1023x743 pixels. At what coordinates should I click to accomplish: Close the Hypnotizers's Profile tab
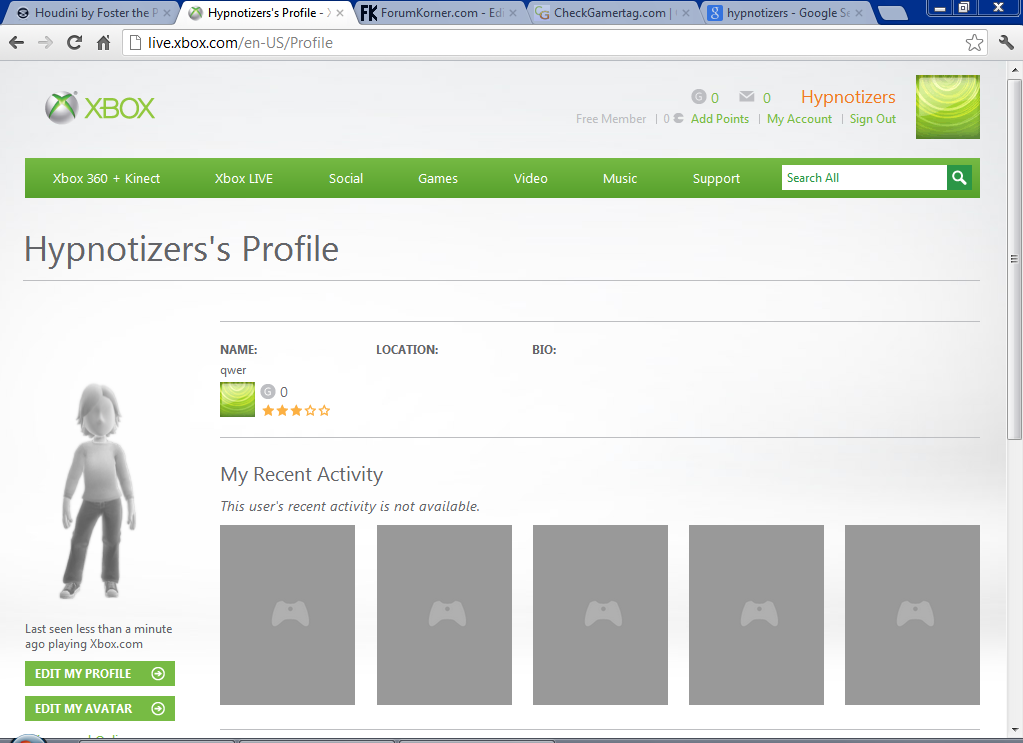340,13
